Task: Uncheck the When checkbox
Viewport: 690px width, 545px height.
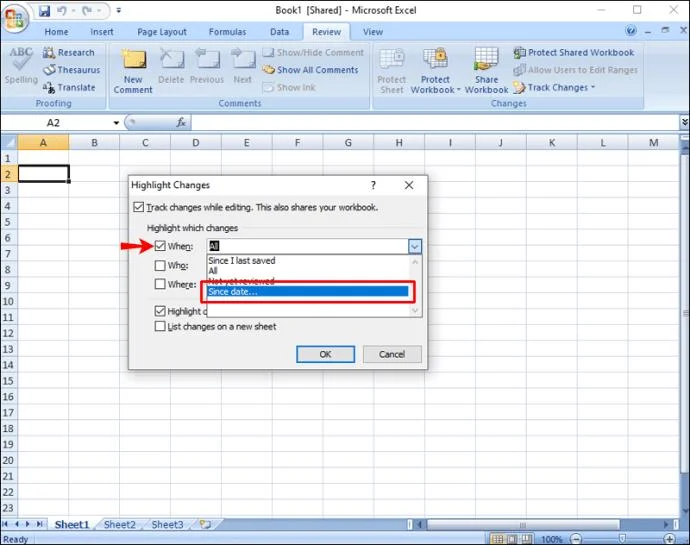Action: pos(160,246)
